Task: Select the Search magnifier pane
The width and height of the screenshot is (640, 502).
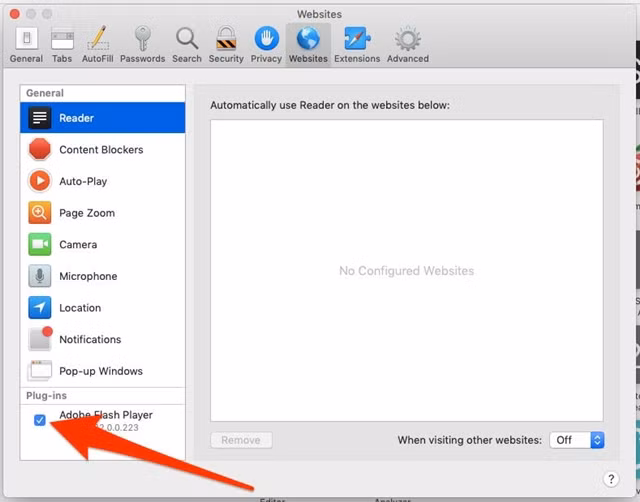Action: [x=186, y=44]
